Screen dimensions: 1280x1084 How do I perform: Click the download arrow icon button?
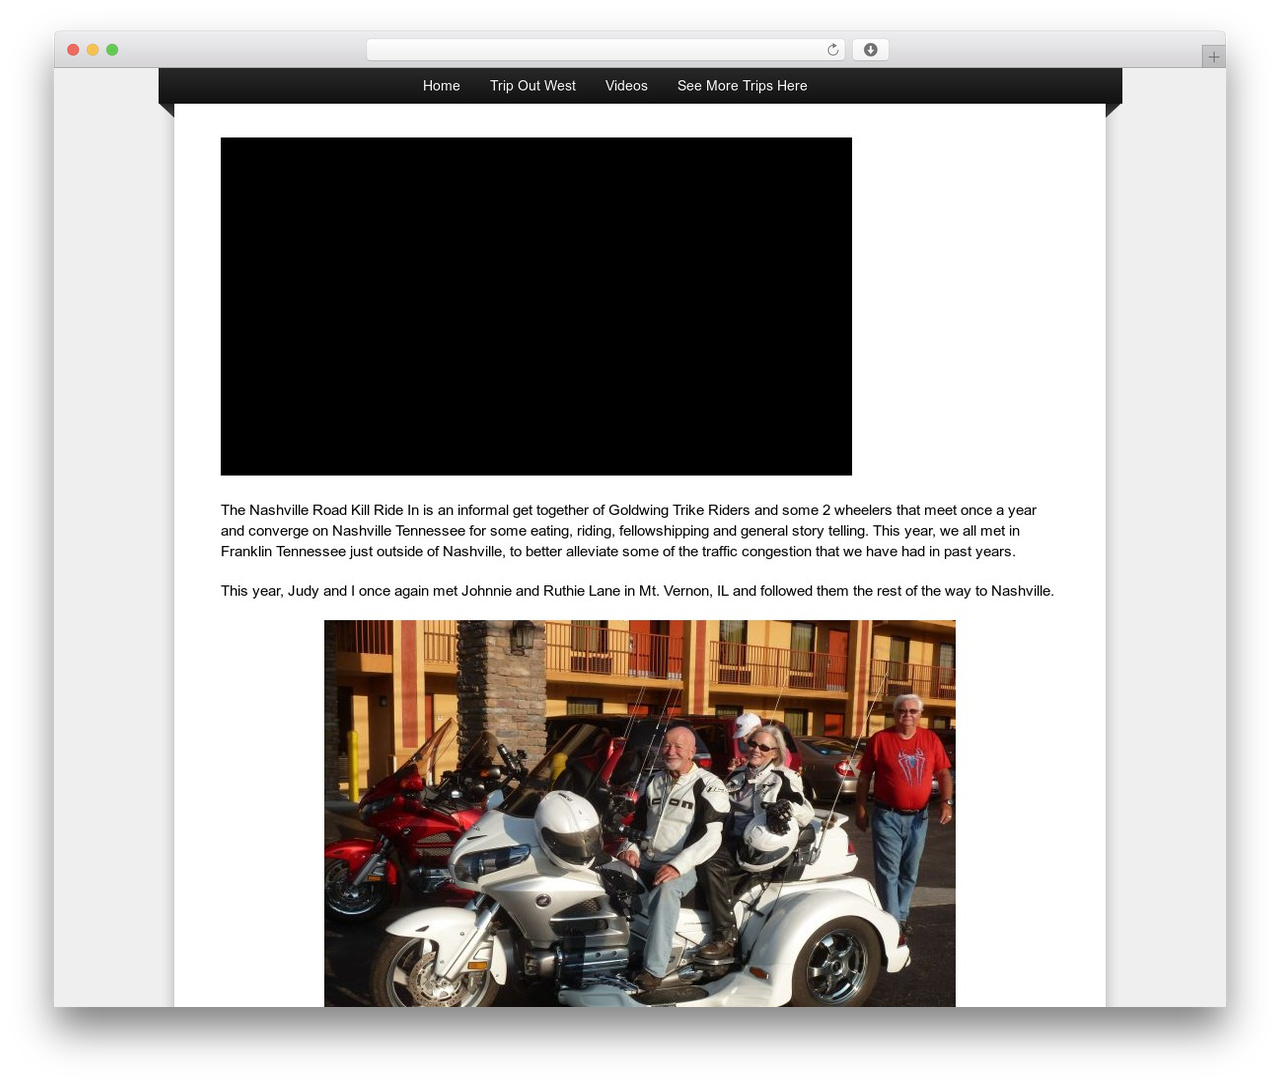click(870, 50)
